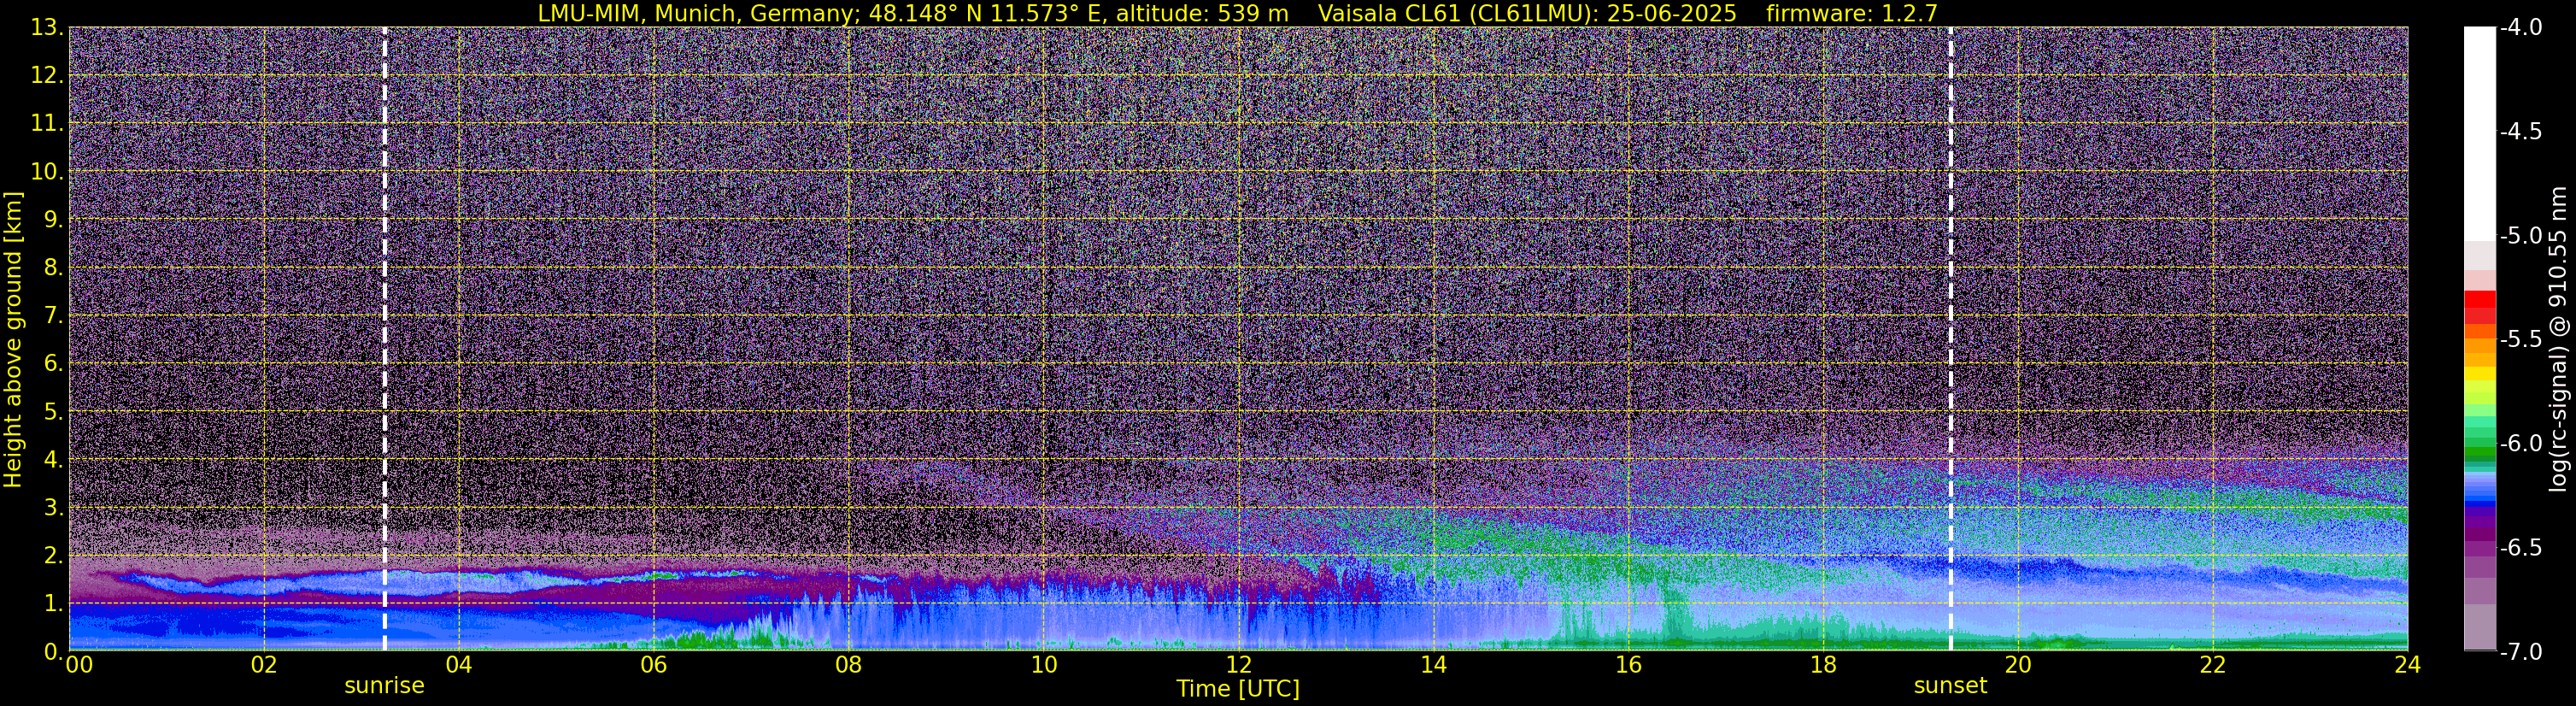Click the 'Height above ground [km]' axis label
This screenshot has height=706, width=2576.
click(13, 339)
